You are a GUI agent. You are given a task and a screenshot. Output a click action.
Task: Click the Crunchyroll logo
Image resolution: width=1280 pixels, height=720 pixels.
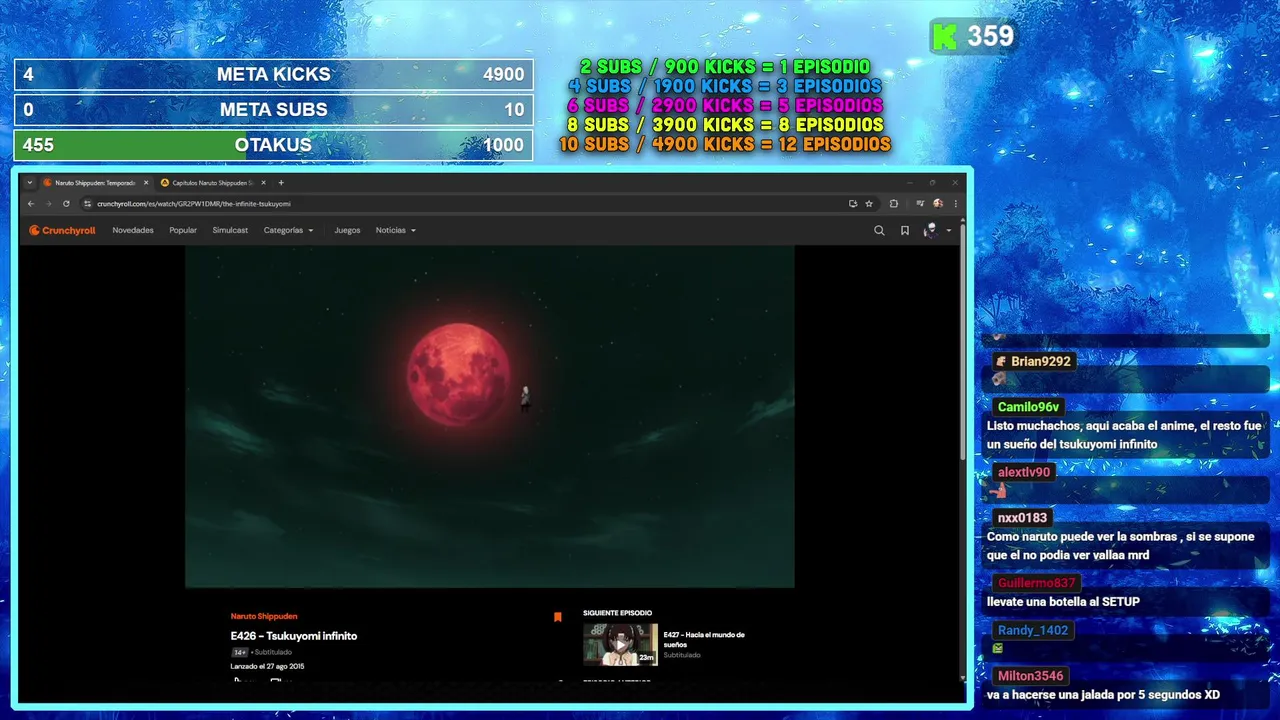click(x=62, y=230)
